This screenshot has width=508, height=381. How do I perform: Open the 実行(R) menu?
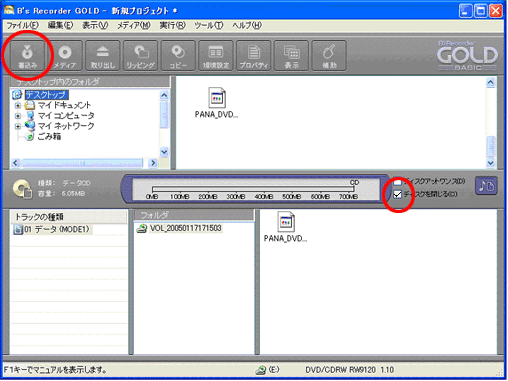(x=172, y=25)
